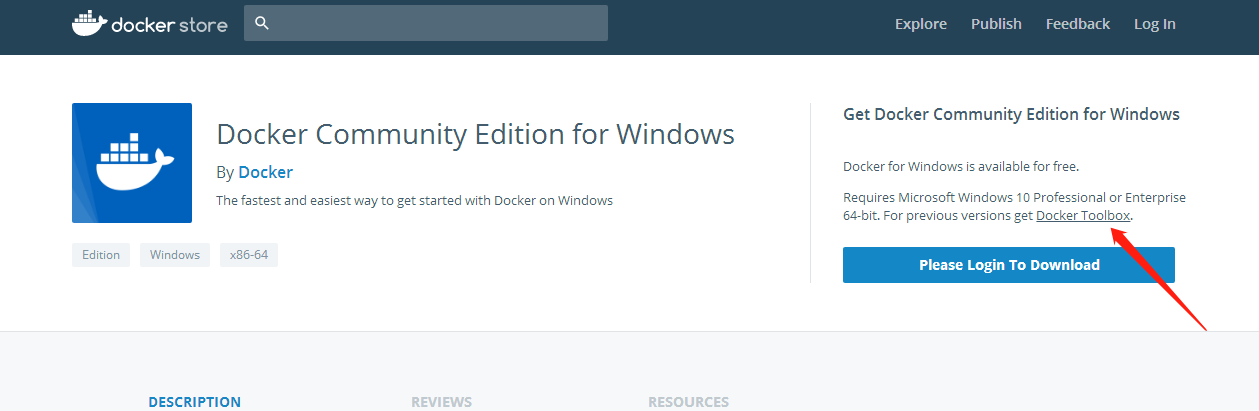The image size is (1259, 411).
Task: Click the 'Get Docker Community Edition for Windows' heading
Action: pyautogui.click(x=1012, y=114)
